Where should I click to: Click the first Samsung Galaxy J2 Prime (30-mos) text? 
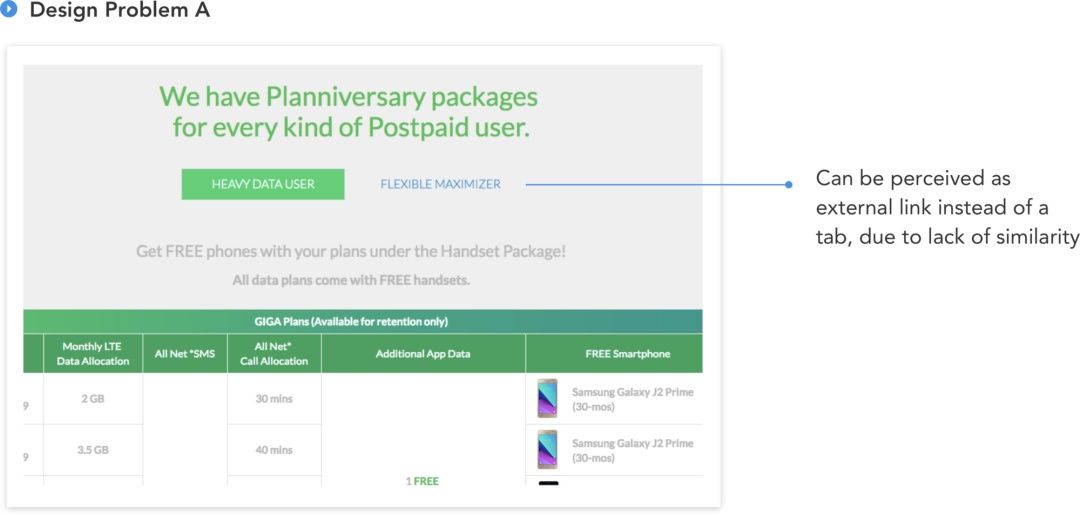click(632, 399)
